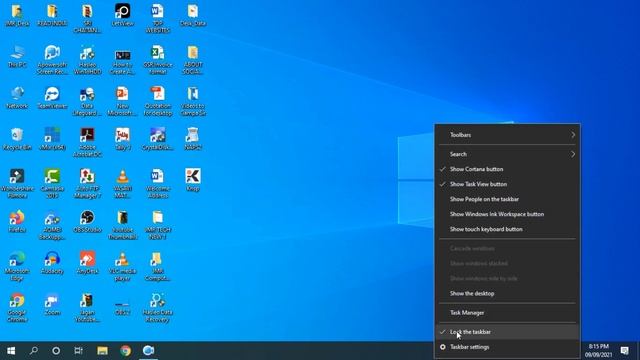Click the taskbar Search magnifier icon
Viewport: 640px width, 360px height.
coord(34,351)
